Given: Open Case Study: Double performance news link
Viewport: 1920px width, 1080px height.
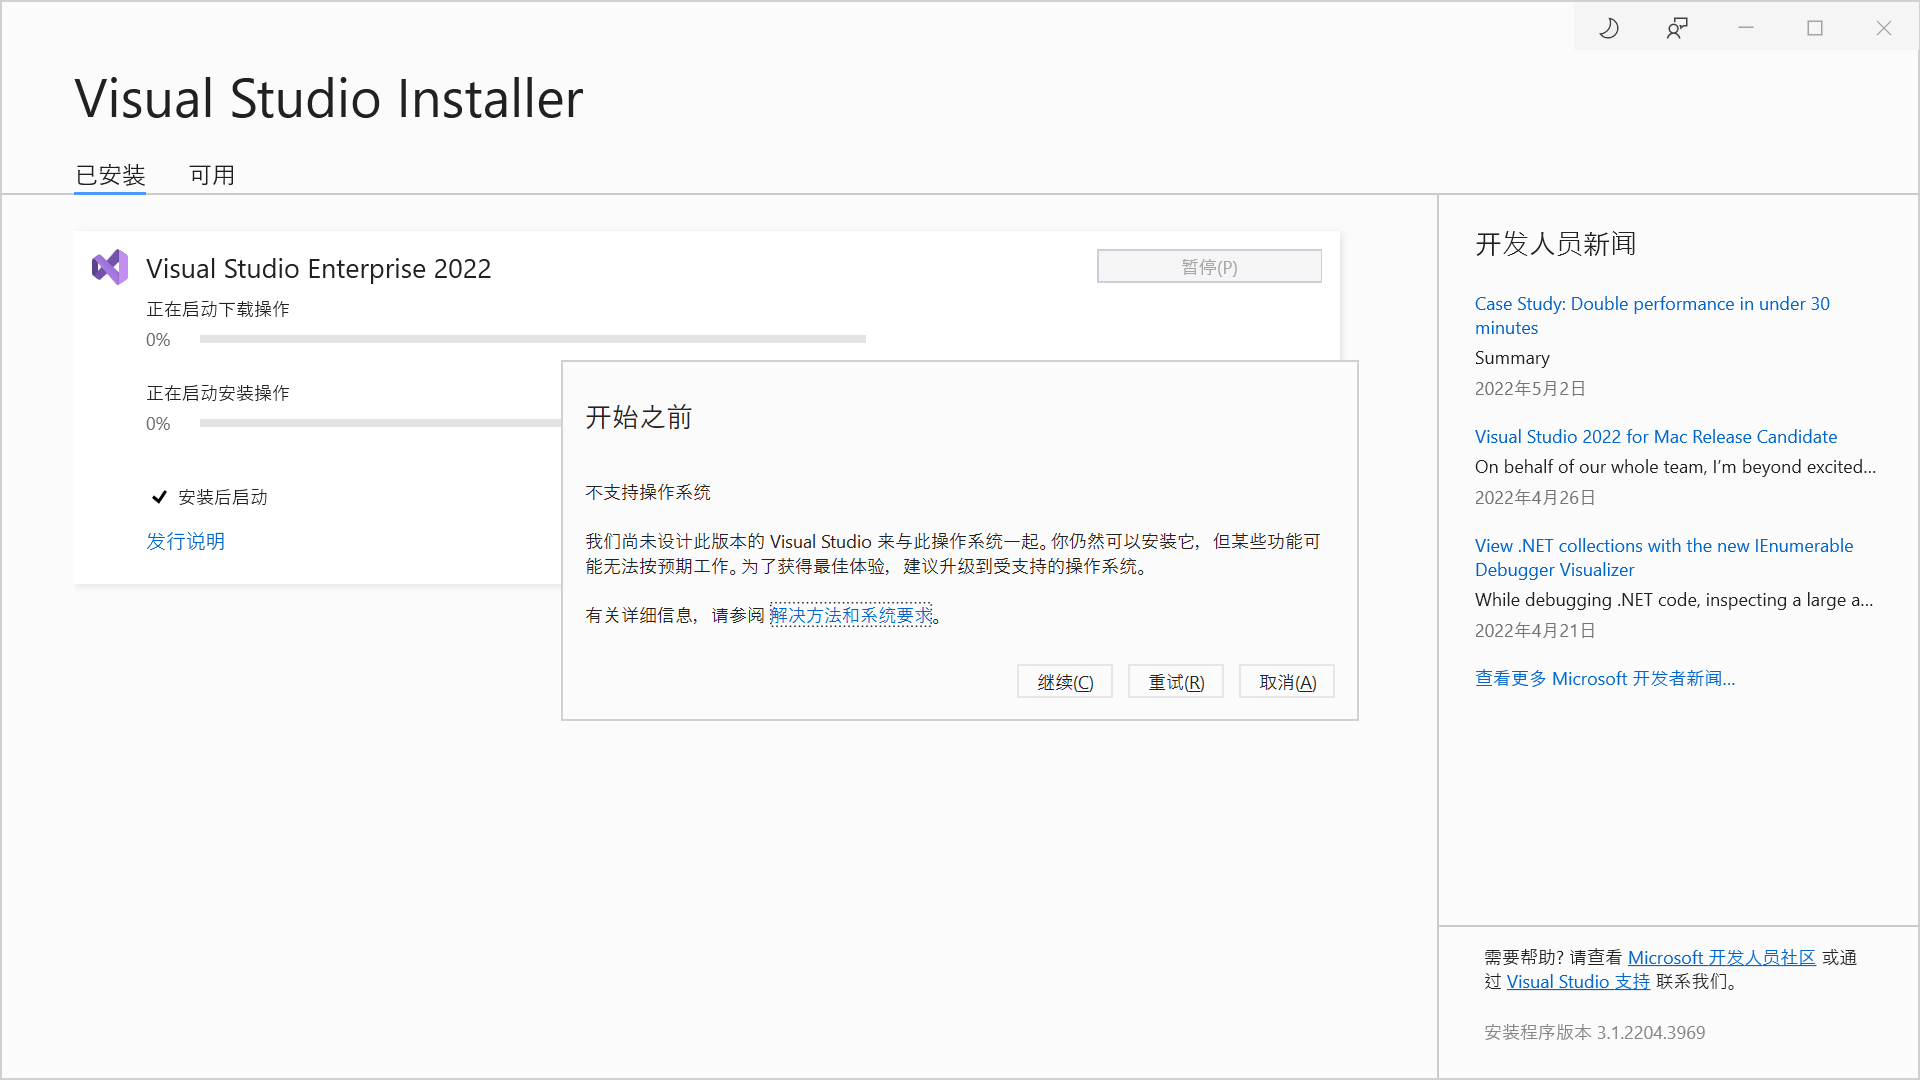Looking at the screenshot, I should click(x=1652, y=315).
